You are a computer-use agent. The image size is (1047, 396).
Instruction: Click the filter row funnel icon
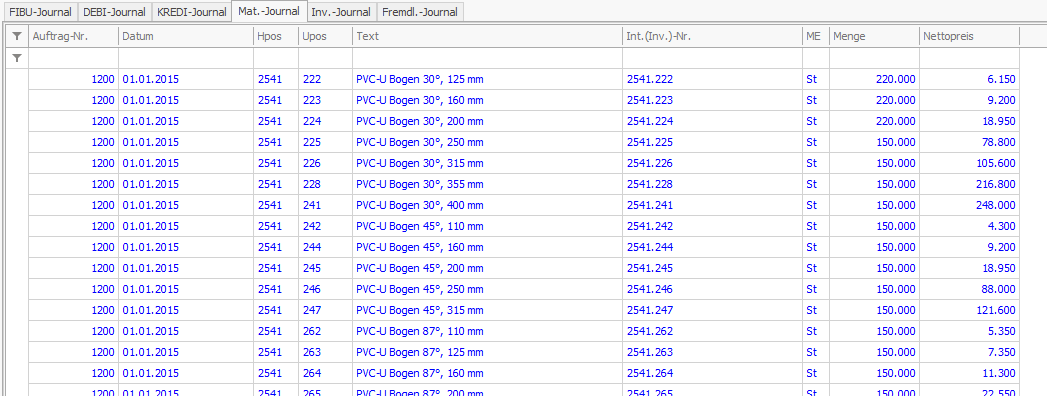tap(17, 59)
